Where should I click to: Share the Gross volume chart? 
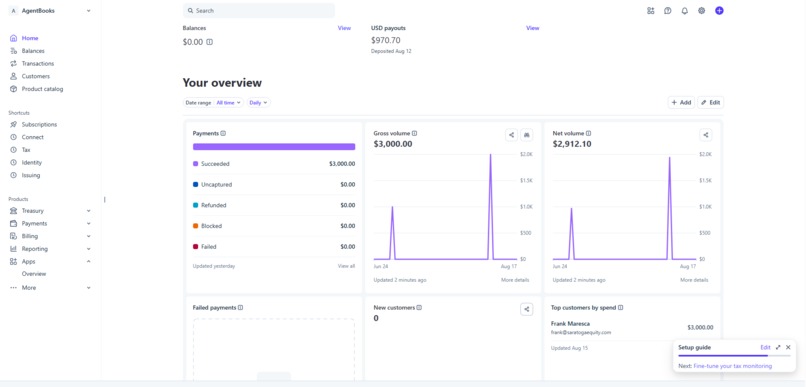point(511,135)
